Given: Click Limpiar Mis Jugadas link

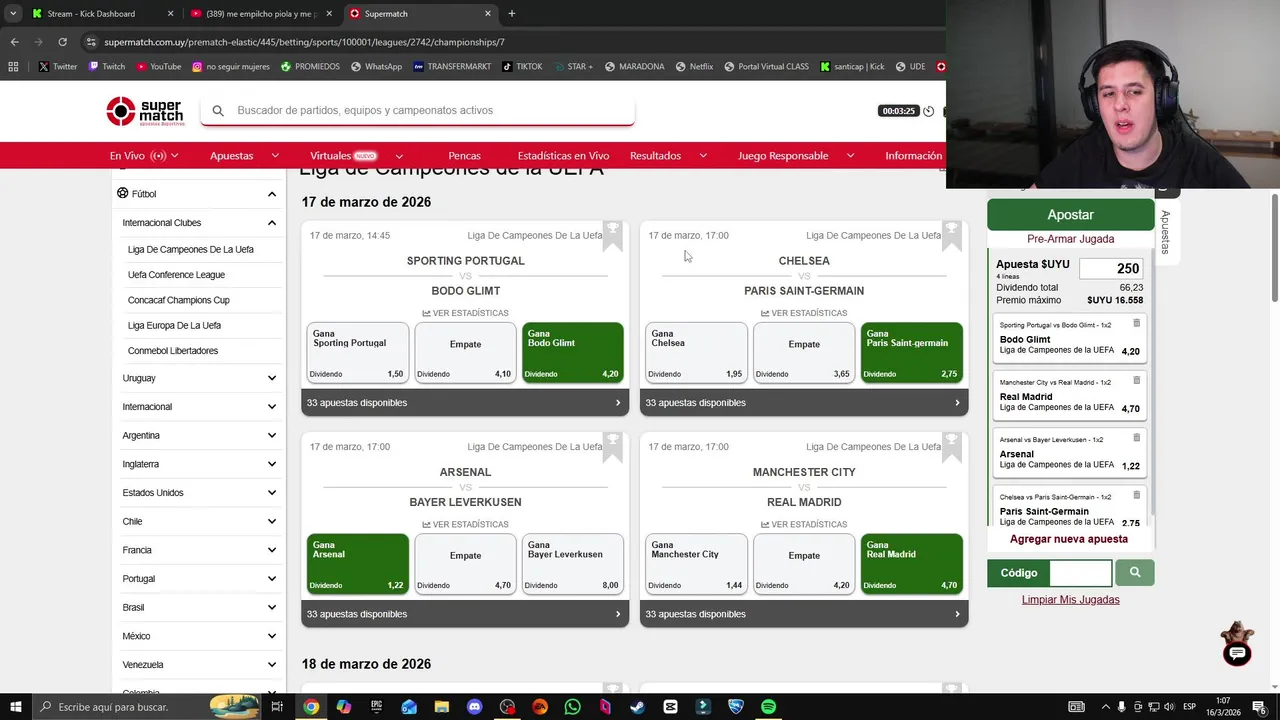Looking at the screenshot, I should [x=1070, y=600].
